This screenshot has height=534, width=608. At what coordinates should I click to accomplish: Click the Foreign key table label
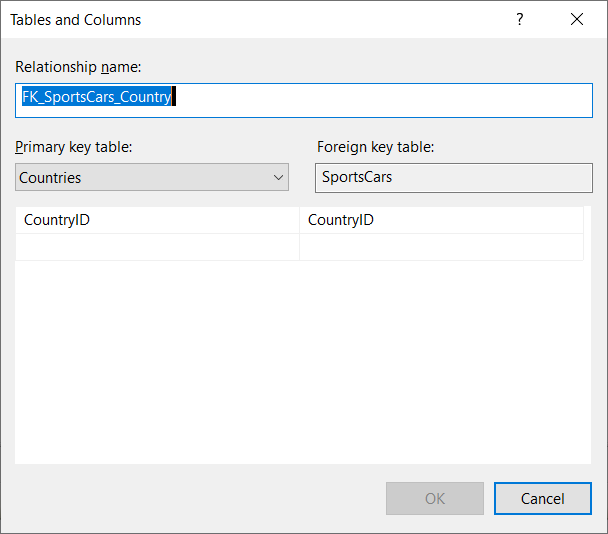(375, 147)
